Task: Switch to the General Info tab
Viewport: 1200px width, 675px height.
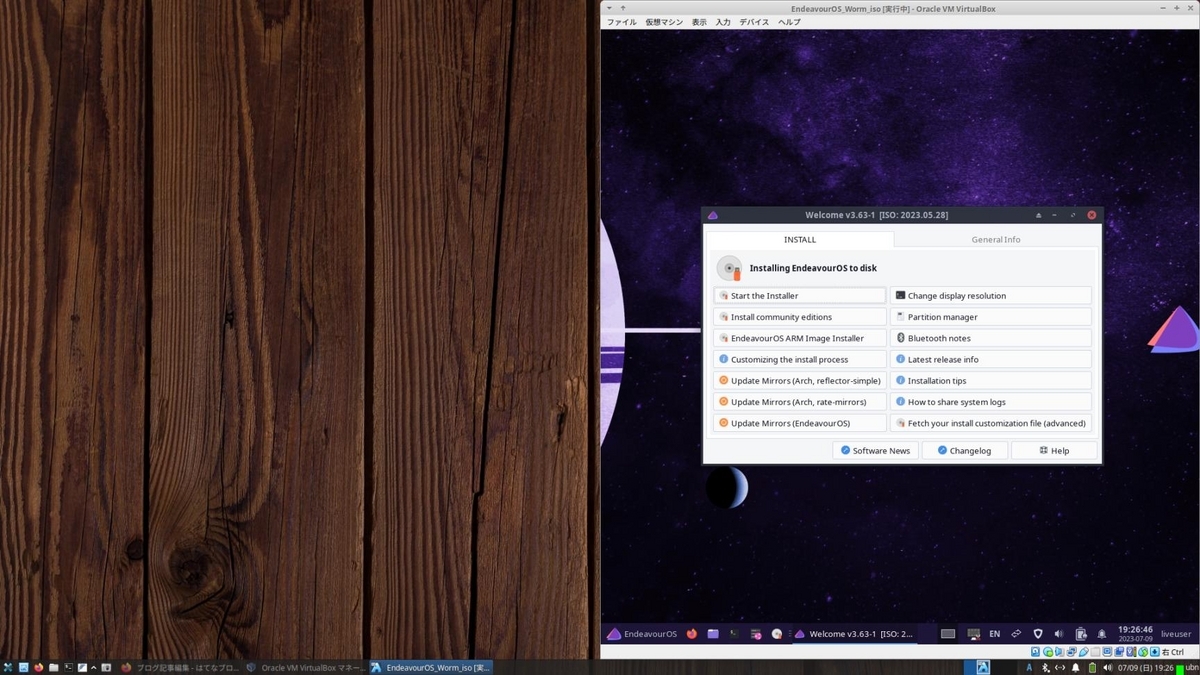Action: 996,240
